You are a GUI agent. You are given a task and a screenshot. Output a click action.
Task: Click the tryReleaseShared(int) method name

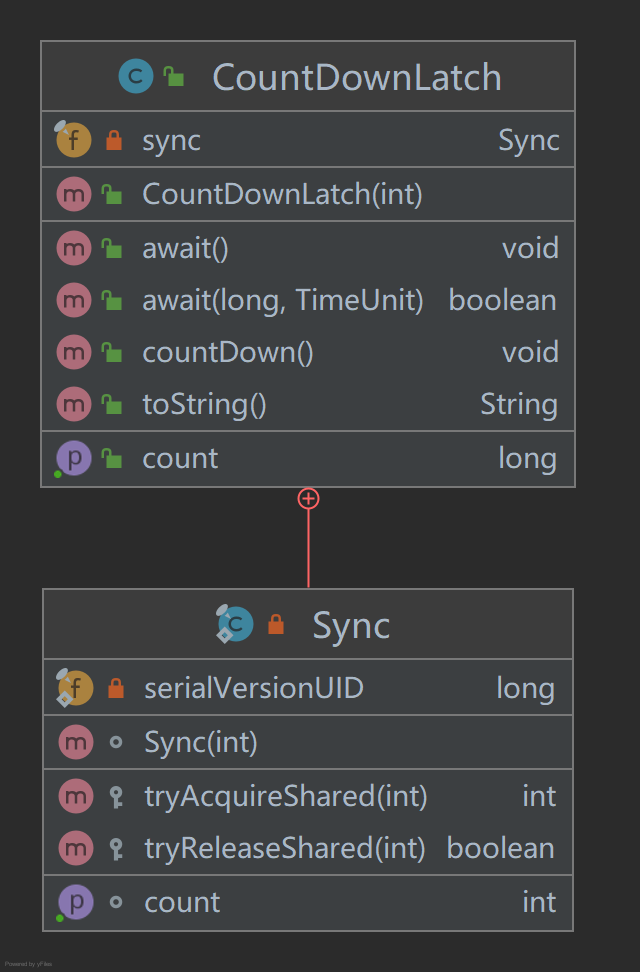tap(285, 849)
